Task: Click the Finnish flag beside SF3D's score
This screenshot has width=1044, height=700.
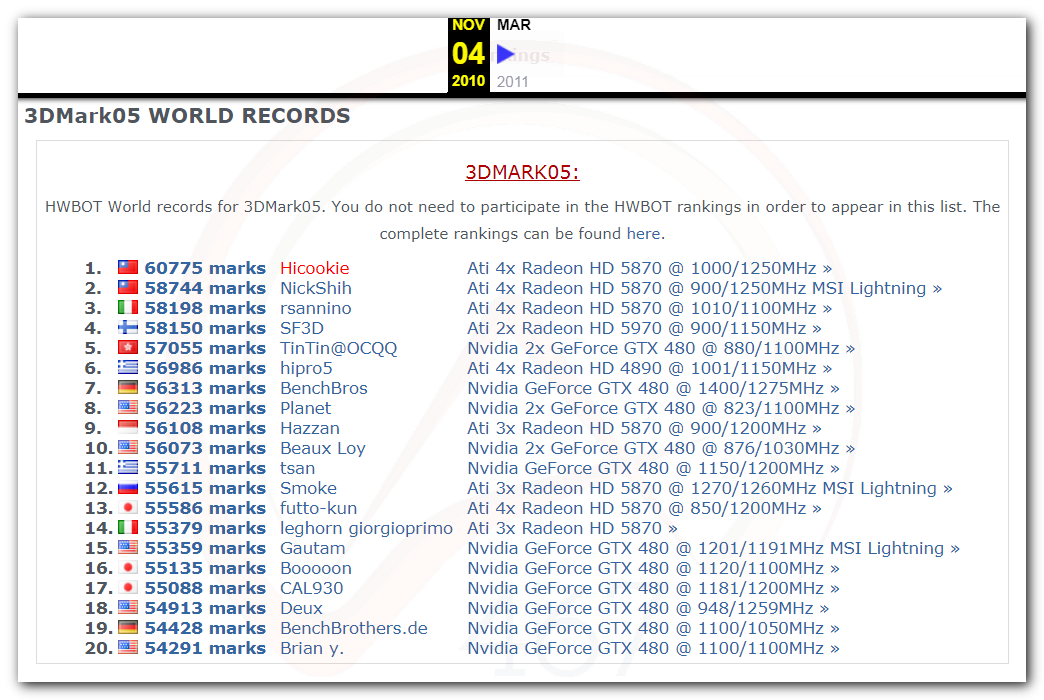Action: tap(128, 328)
